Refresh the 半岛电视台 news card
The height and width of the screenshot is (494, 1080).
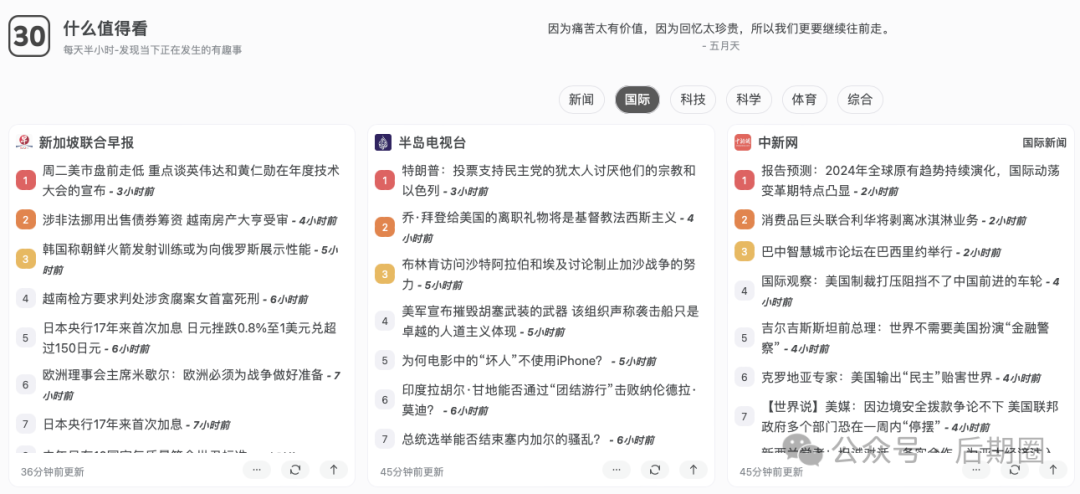click(x=654, y=469)
